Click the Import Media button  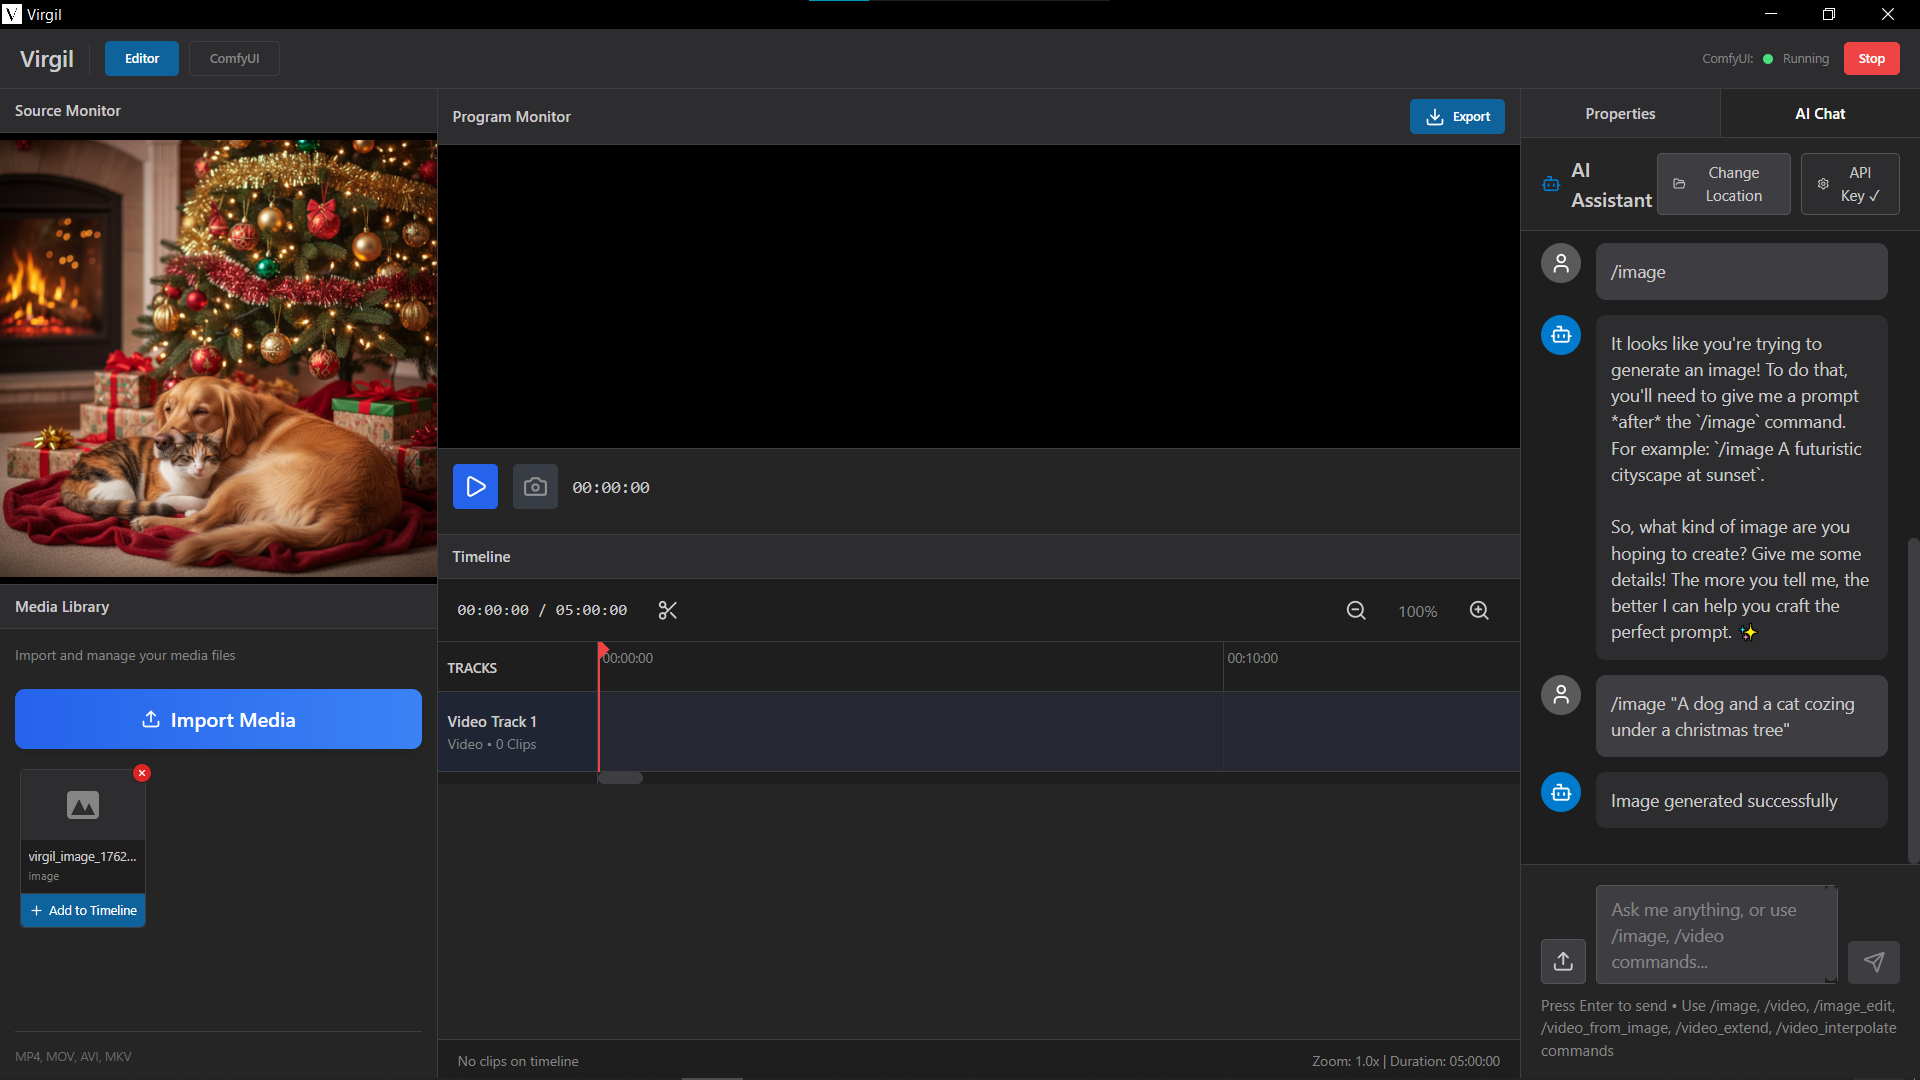pyautogui.click(x=218, y=720)
